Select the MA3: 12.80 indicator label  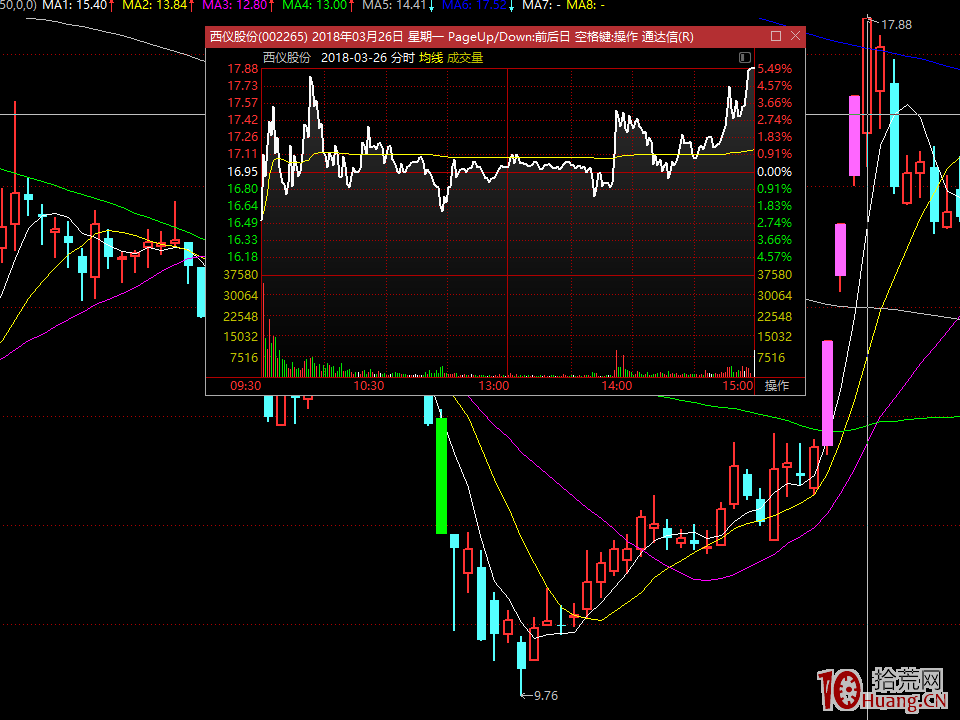pos(234,6)
